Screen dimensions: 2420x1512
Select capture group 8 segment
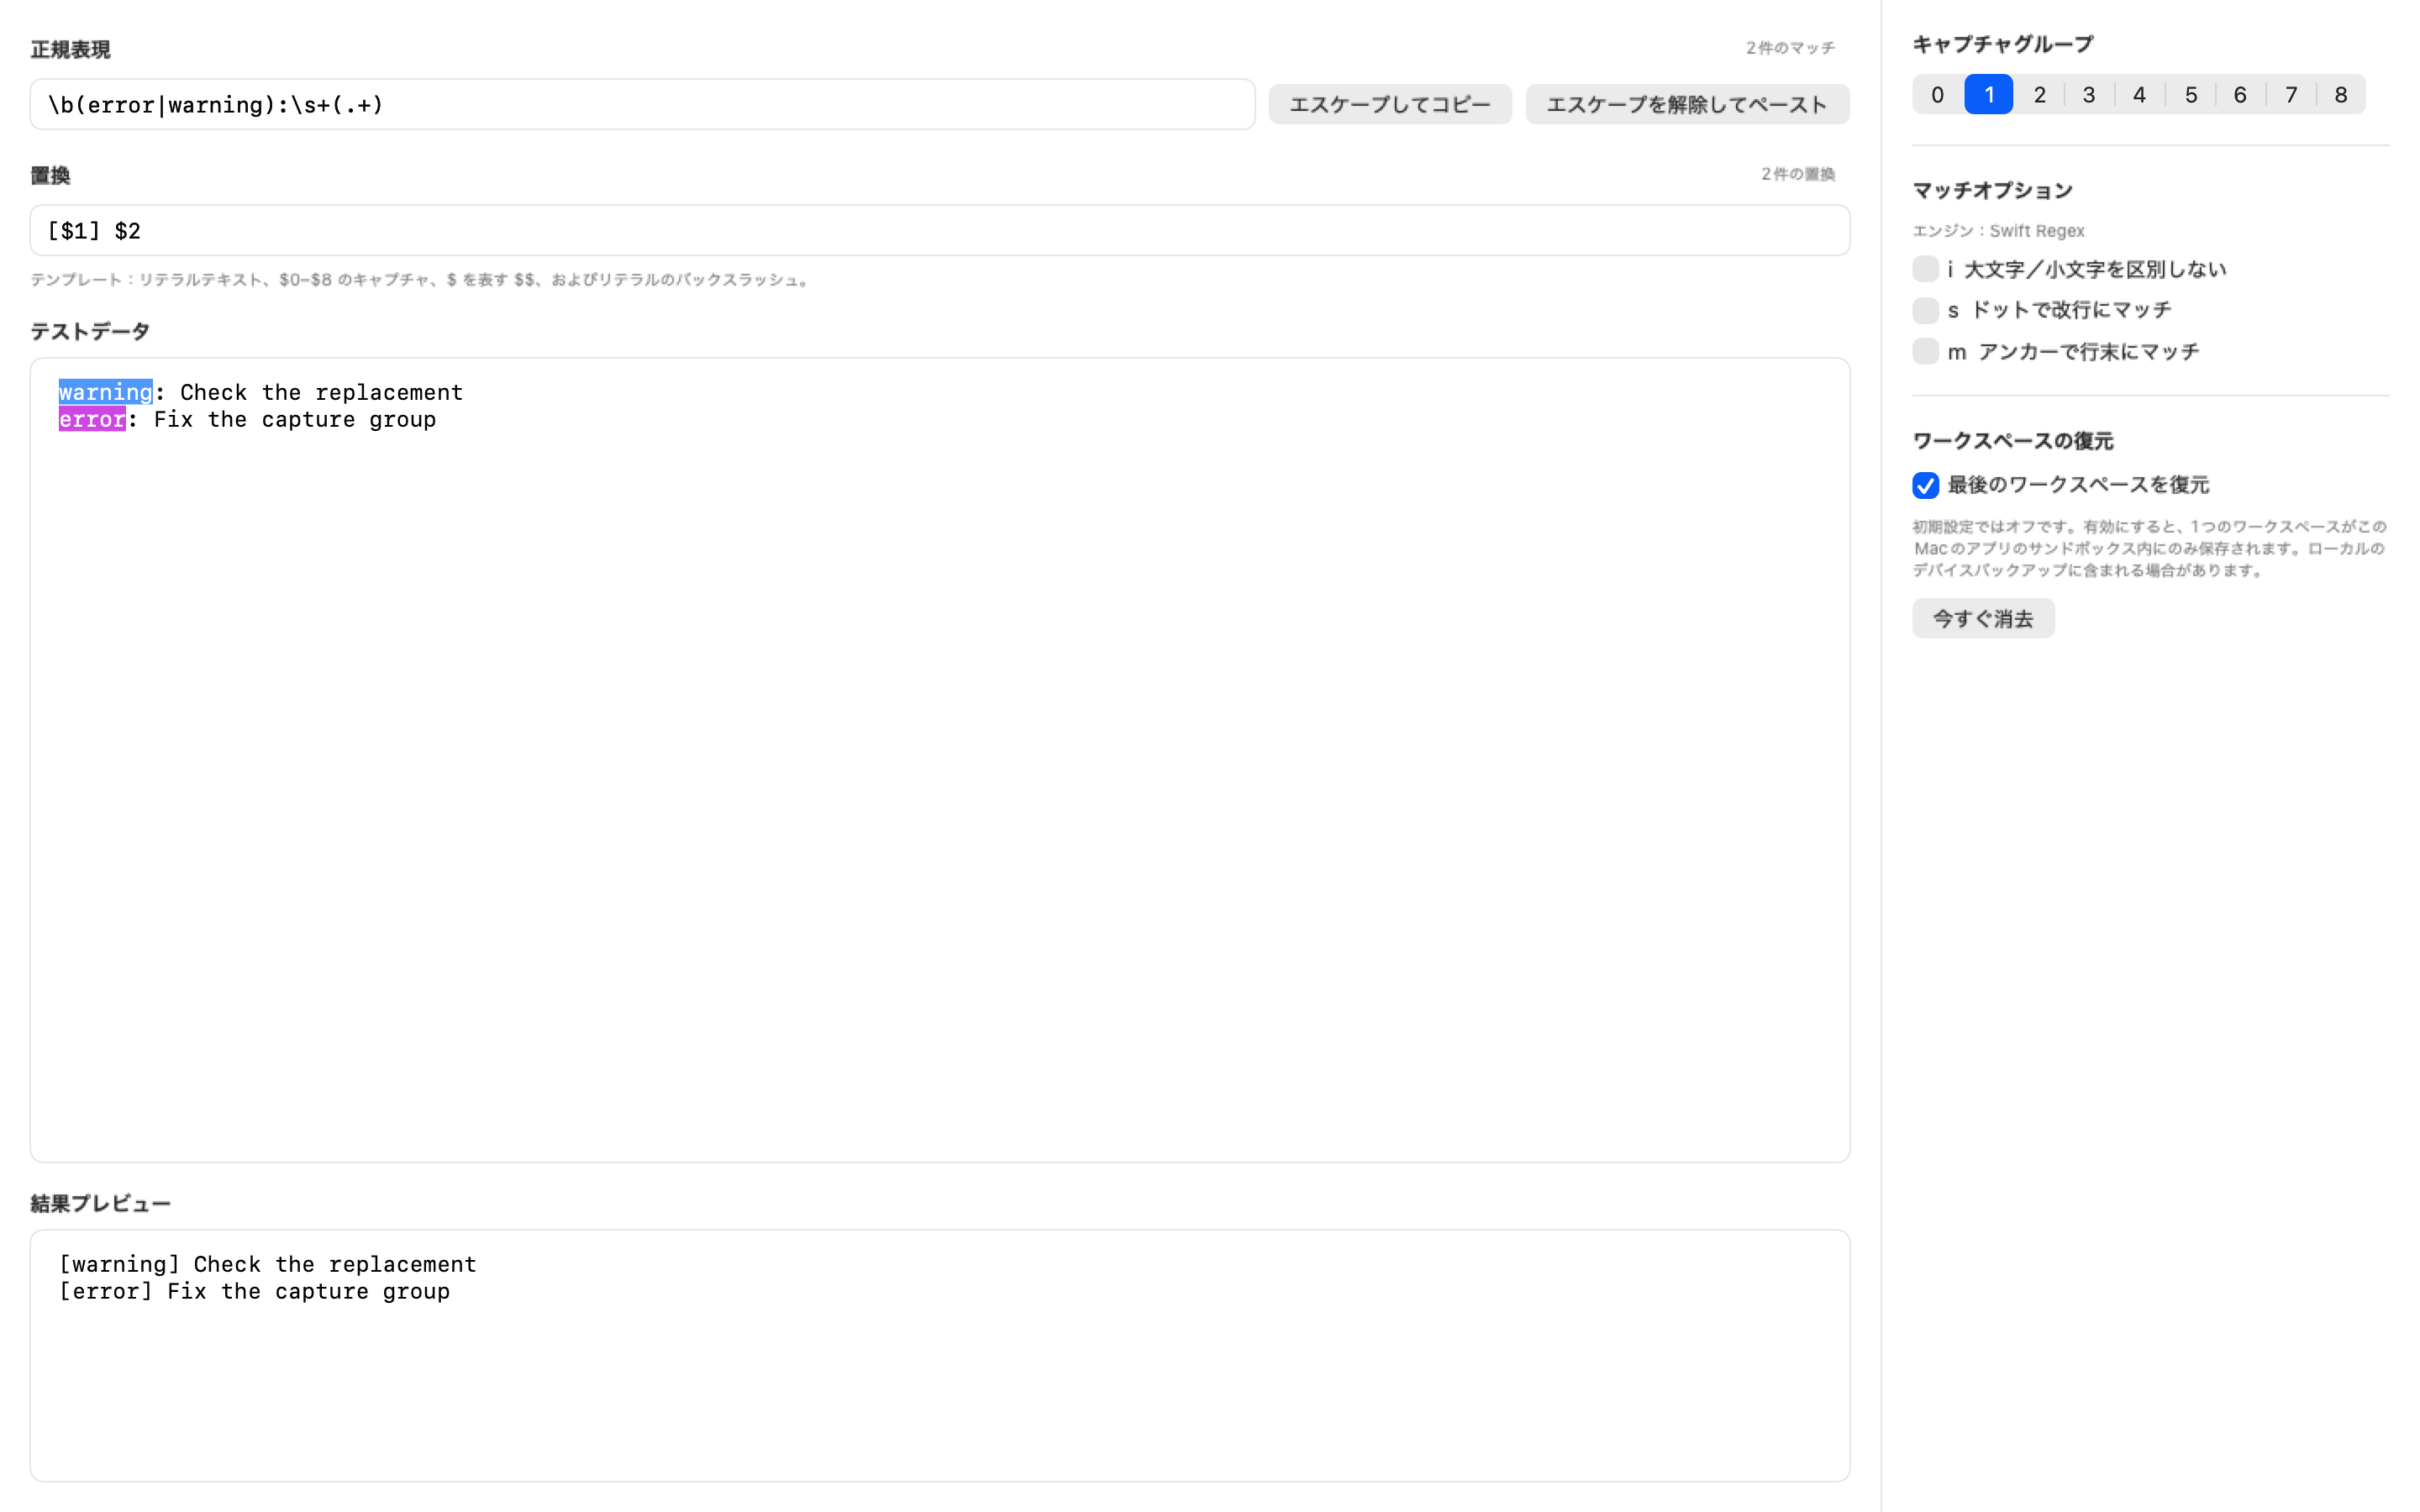(2340, 94)
